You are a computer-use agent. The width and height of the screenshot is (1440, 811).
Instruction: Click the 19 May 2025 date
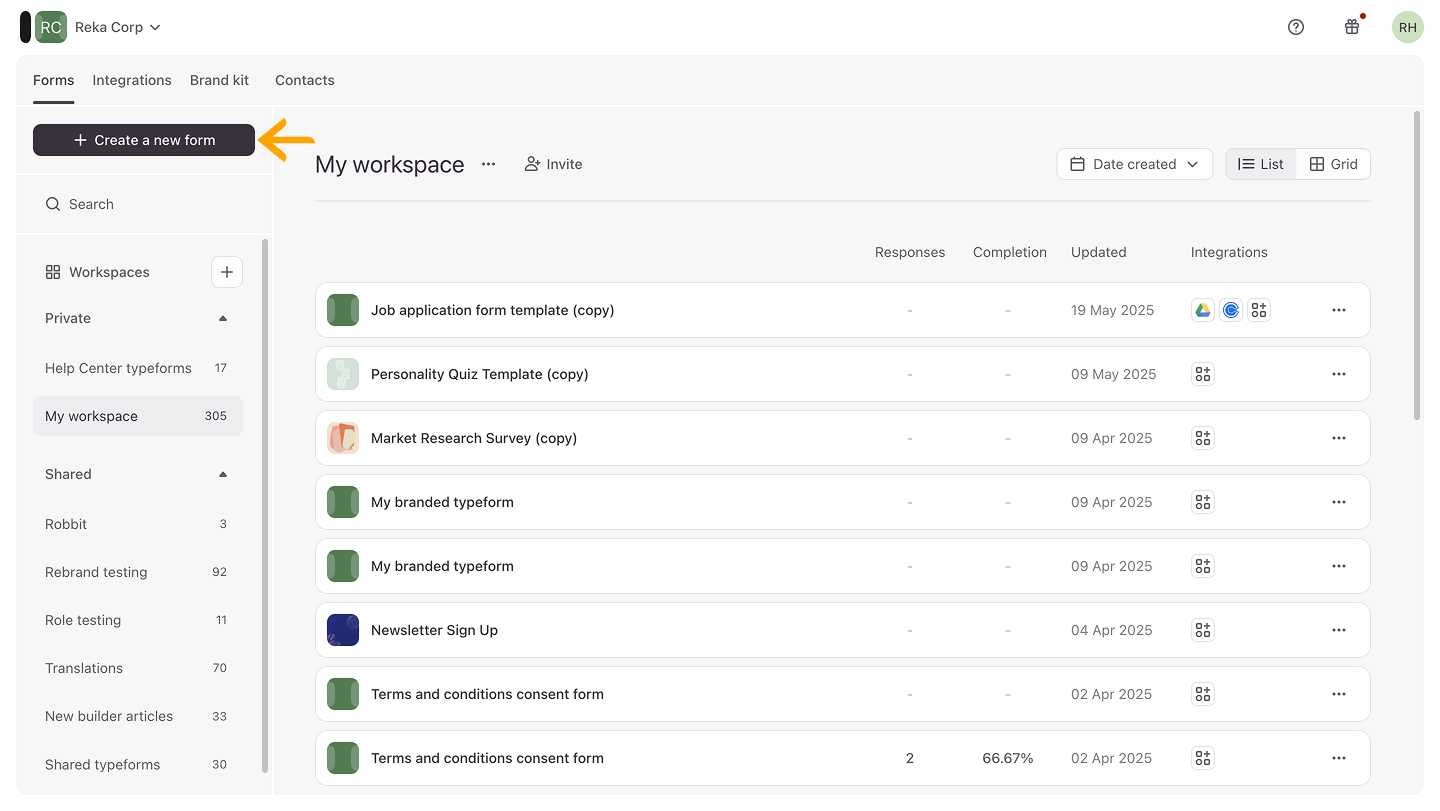(1112, 310)
